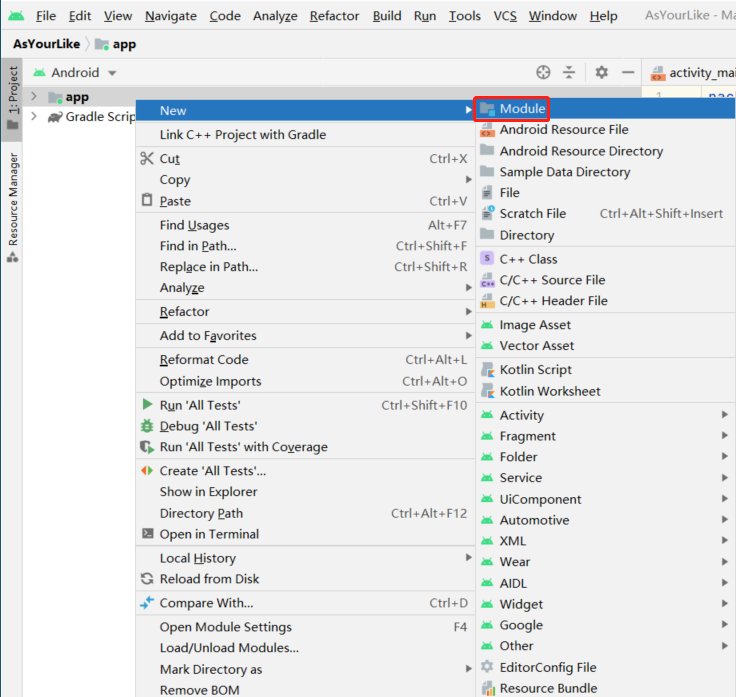Expand the Local History submenu arrow

click(468, 557)
